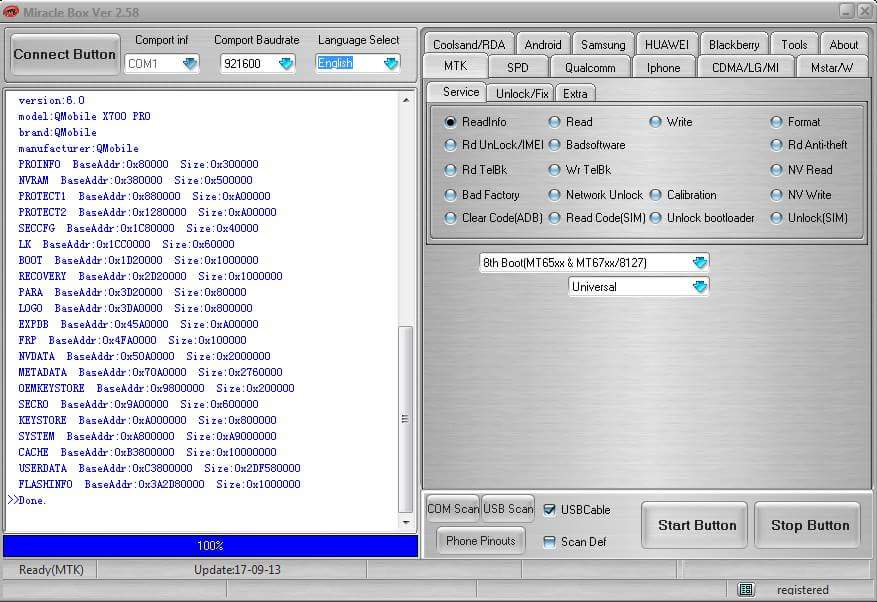The image size is (877, 602).
Task: Click the USERDATA BaseAddr log line
Action: click(x=159, y=468)
